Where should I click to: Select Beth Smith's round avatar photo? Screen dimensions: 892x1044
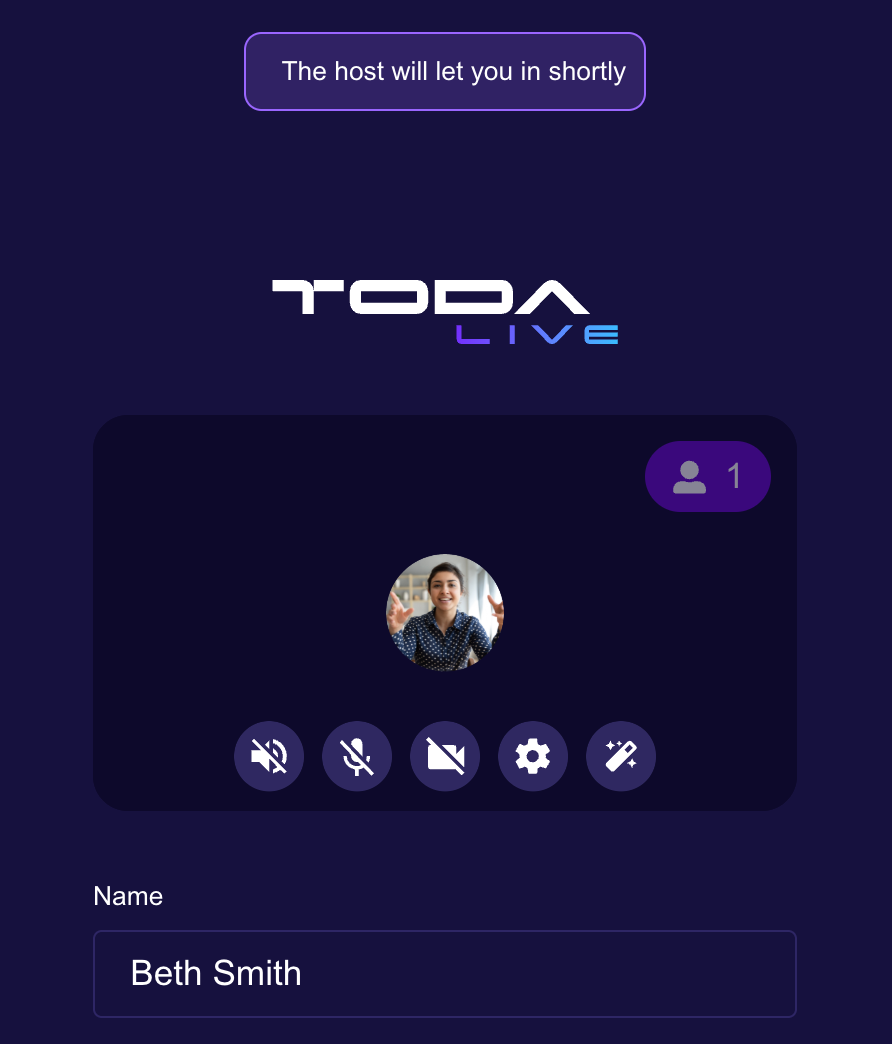point(445,613)
